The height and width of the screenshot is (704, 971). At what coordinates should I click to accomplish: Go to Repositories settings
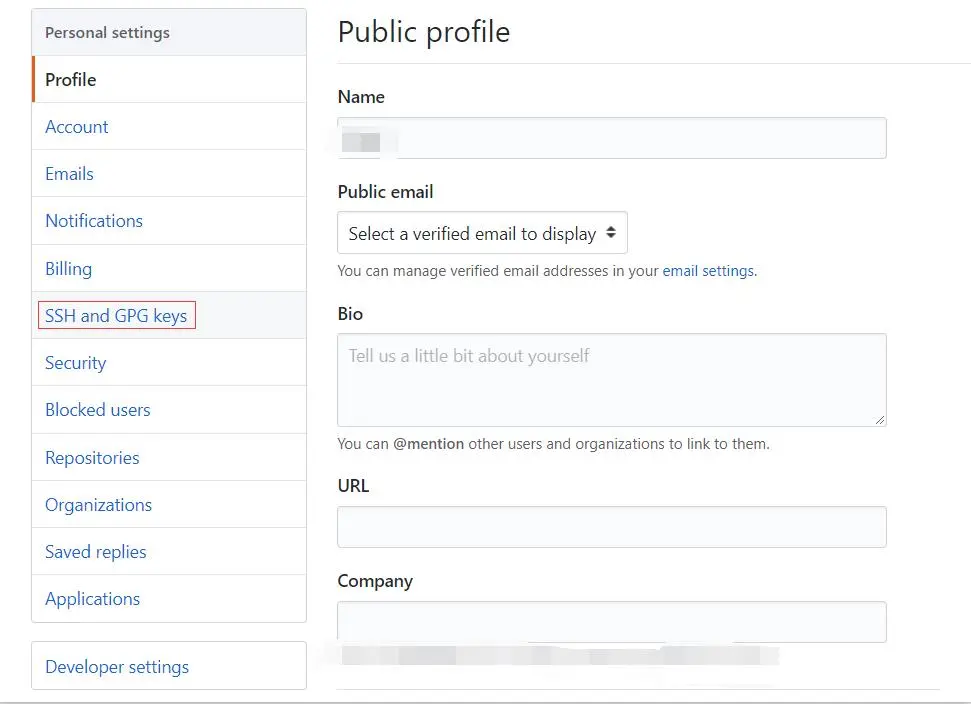[92, 458]
